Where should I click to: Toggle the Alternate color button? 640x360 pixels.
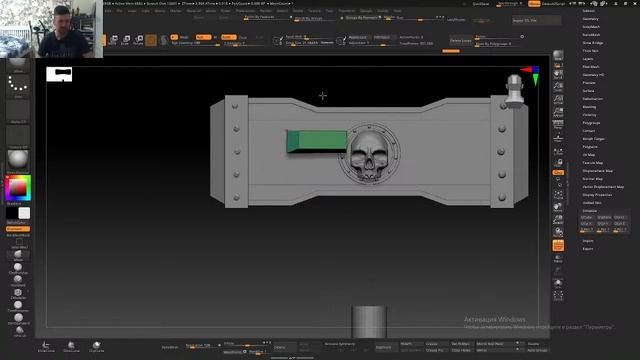pyautogui.click(x=18, y=229)
